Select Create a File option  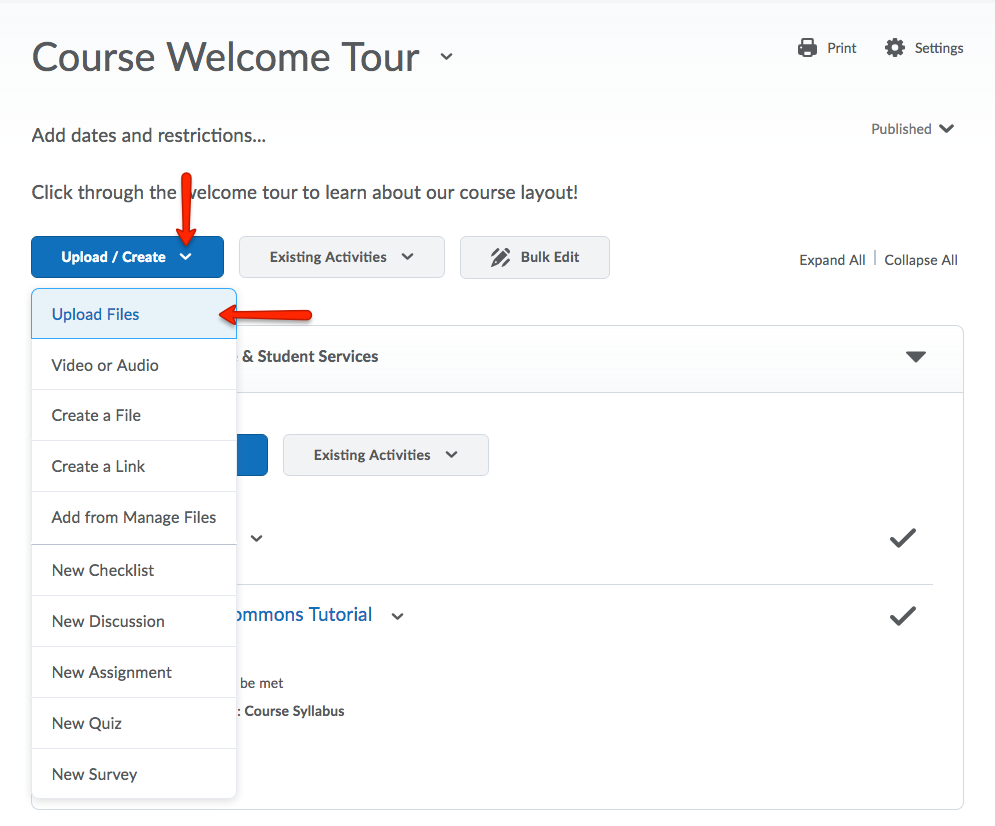pyautogui.click(x=96, y=415)
